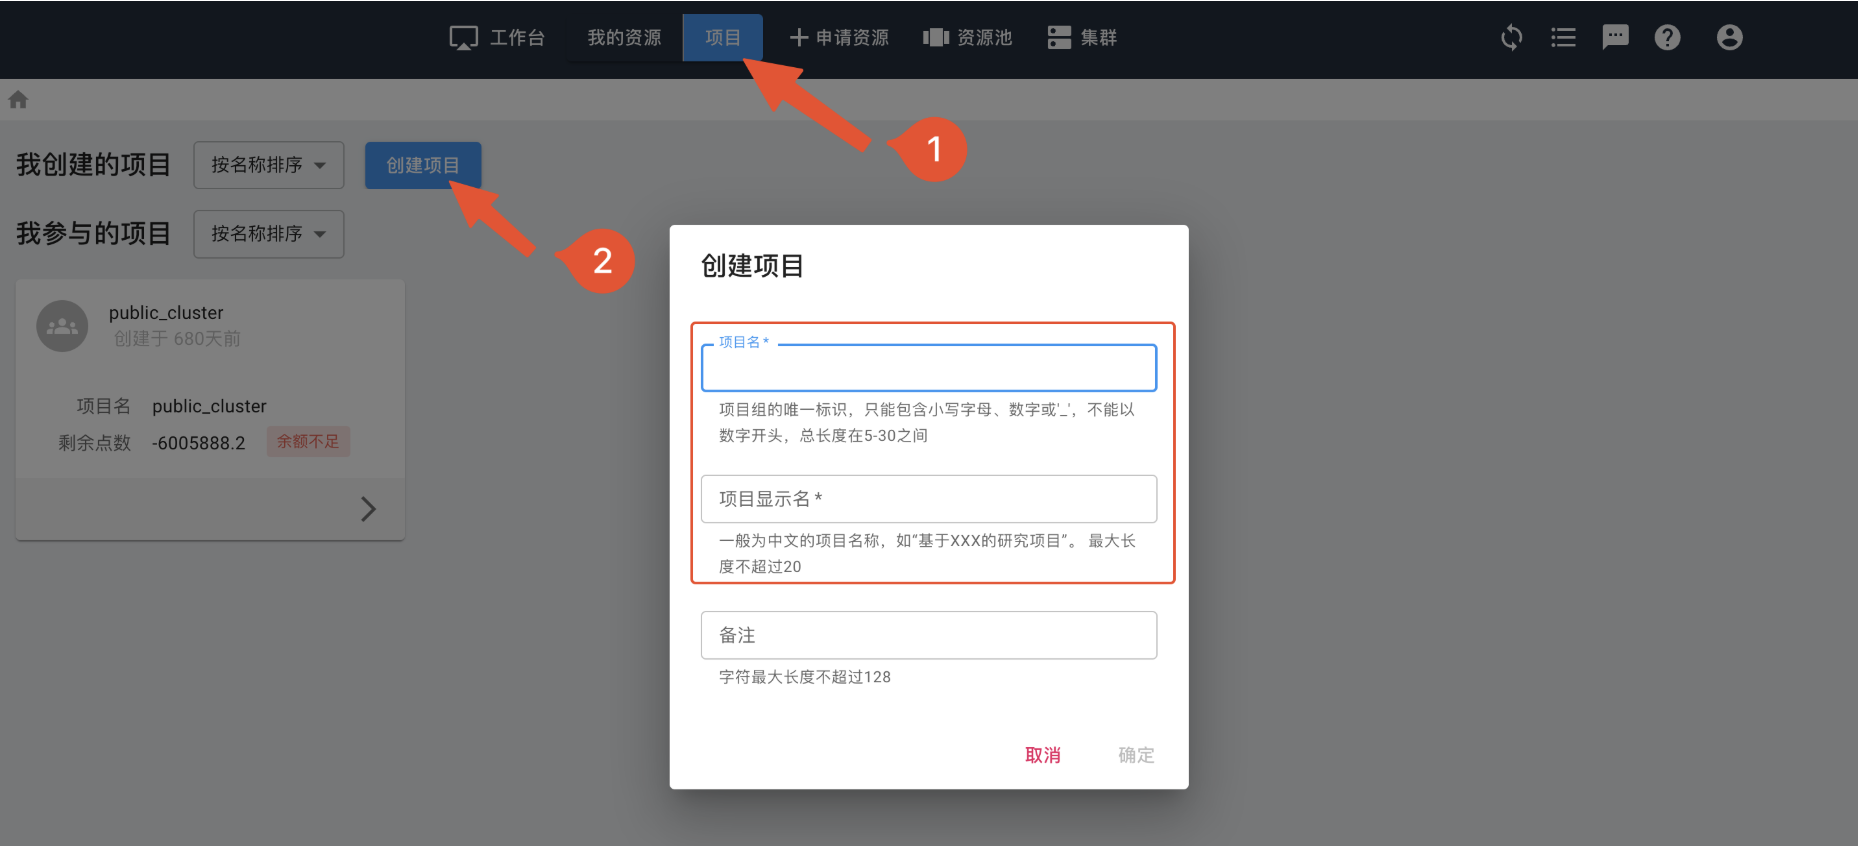1858x846 pixels.
Task: Click the 创建项目 button
Action: click(x=422, y=165)
